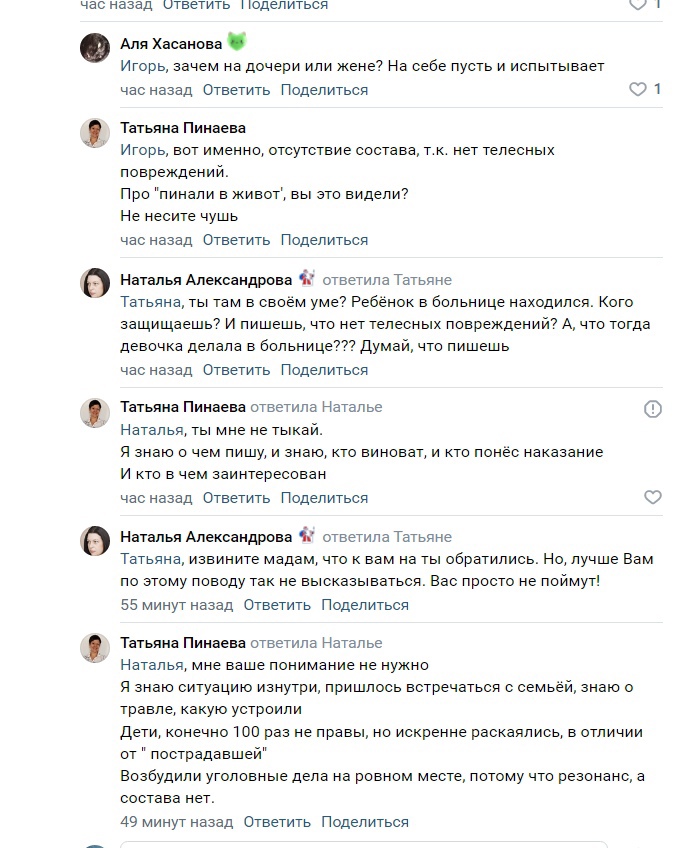Reply to Наталья's 'ты там в своём уме' comment
This screenshot has width=687, height=848.
(x=236, y=370)
